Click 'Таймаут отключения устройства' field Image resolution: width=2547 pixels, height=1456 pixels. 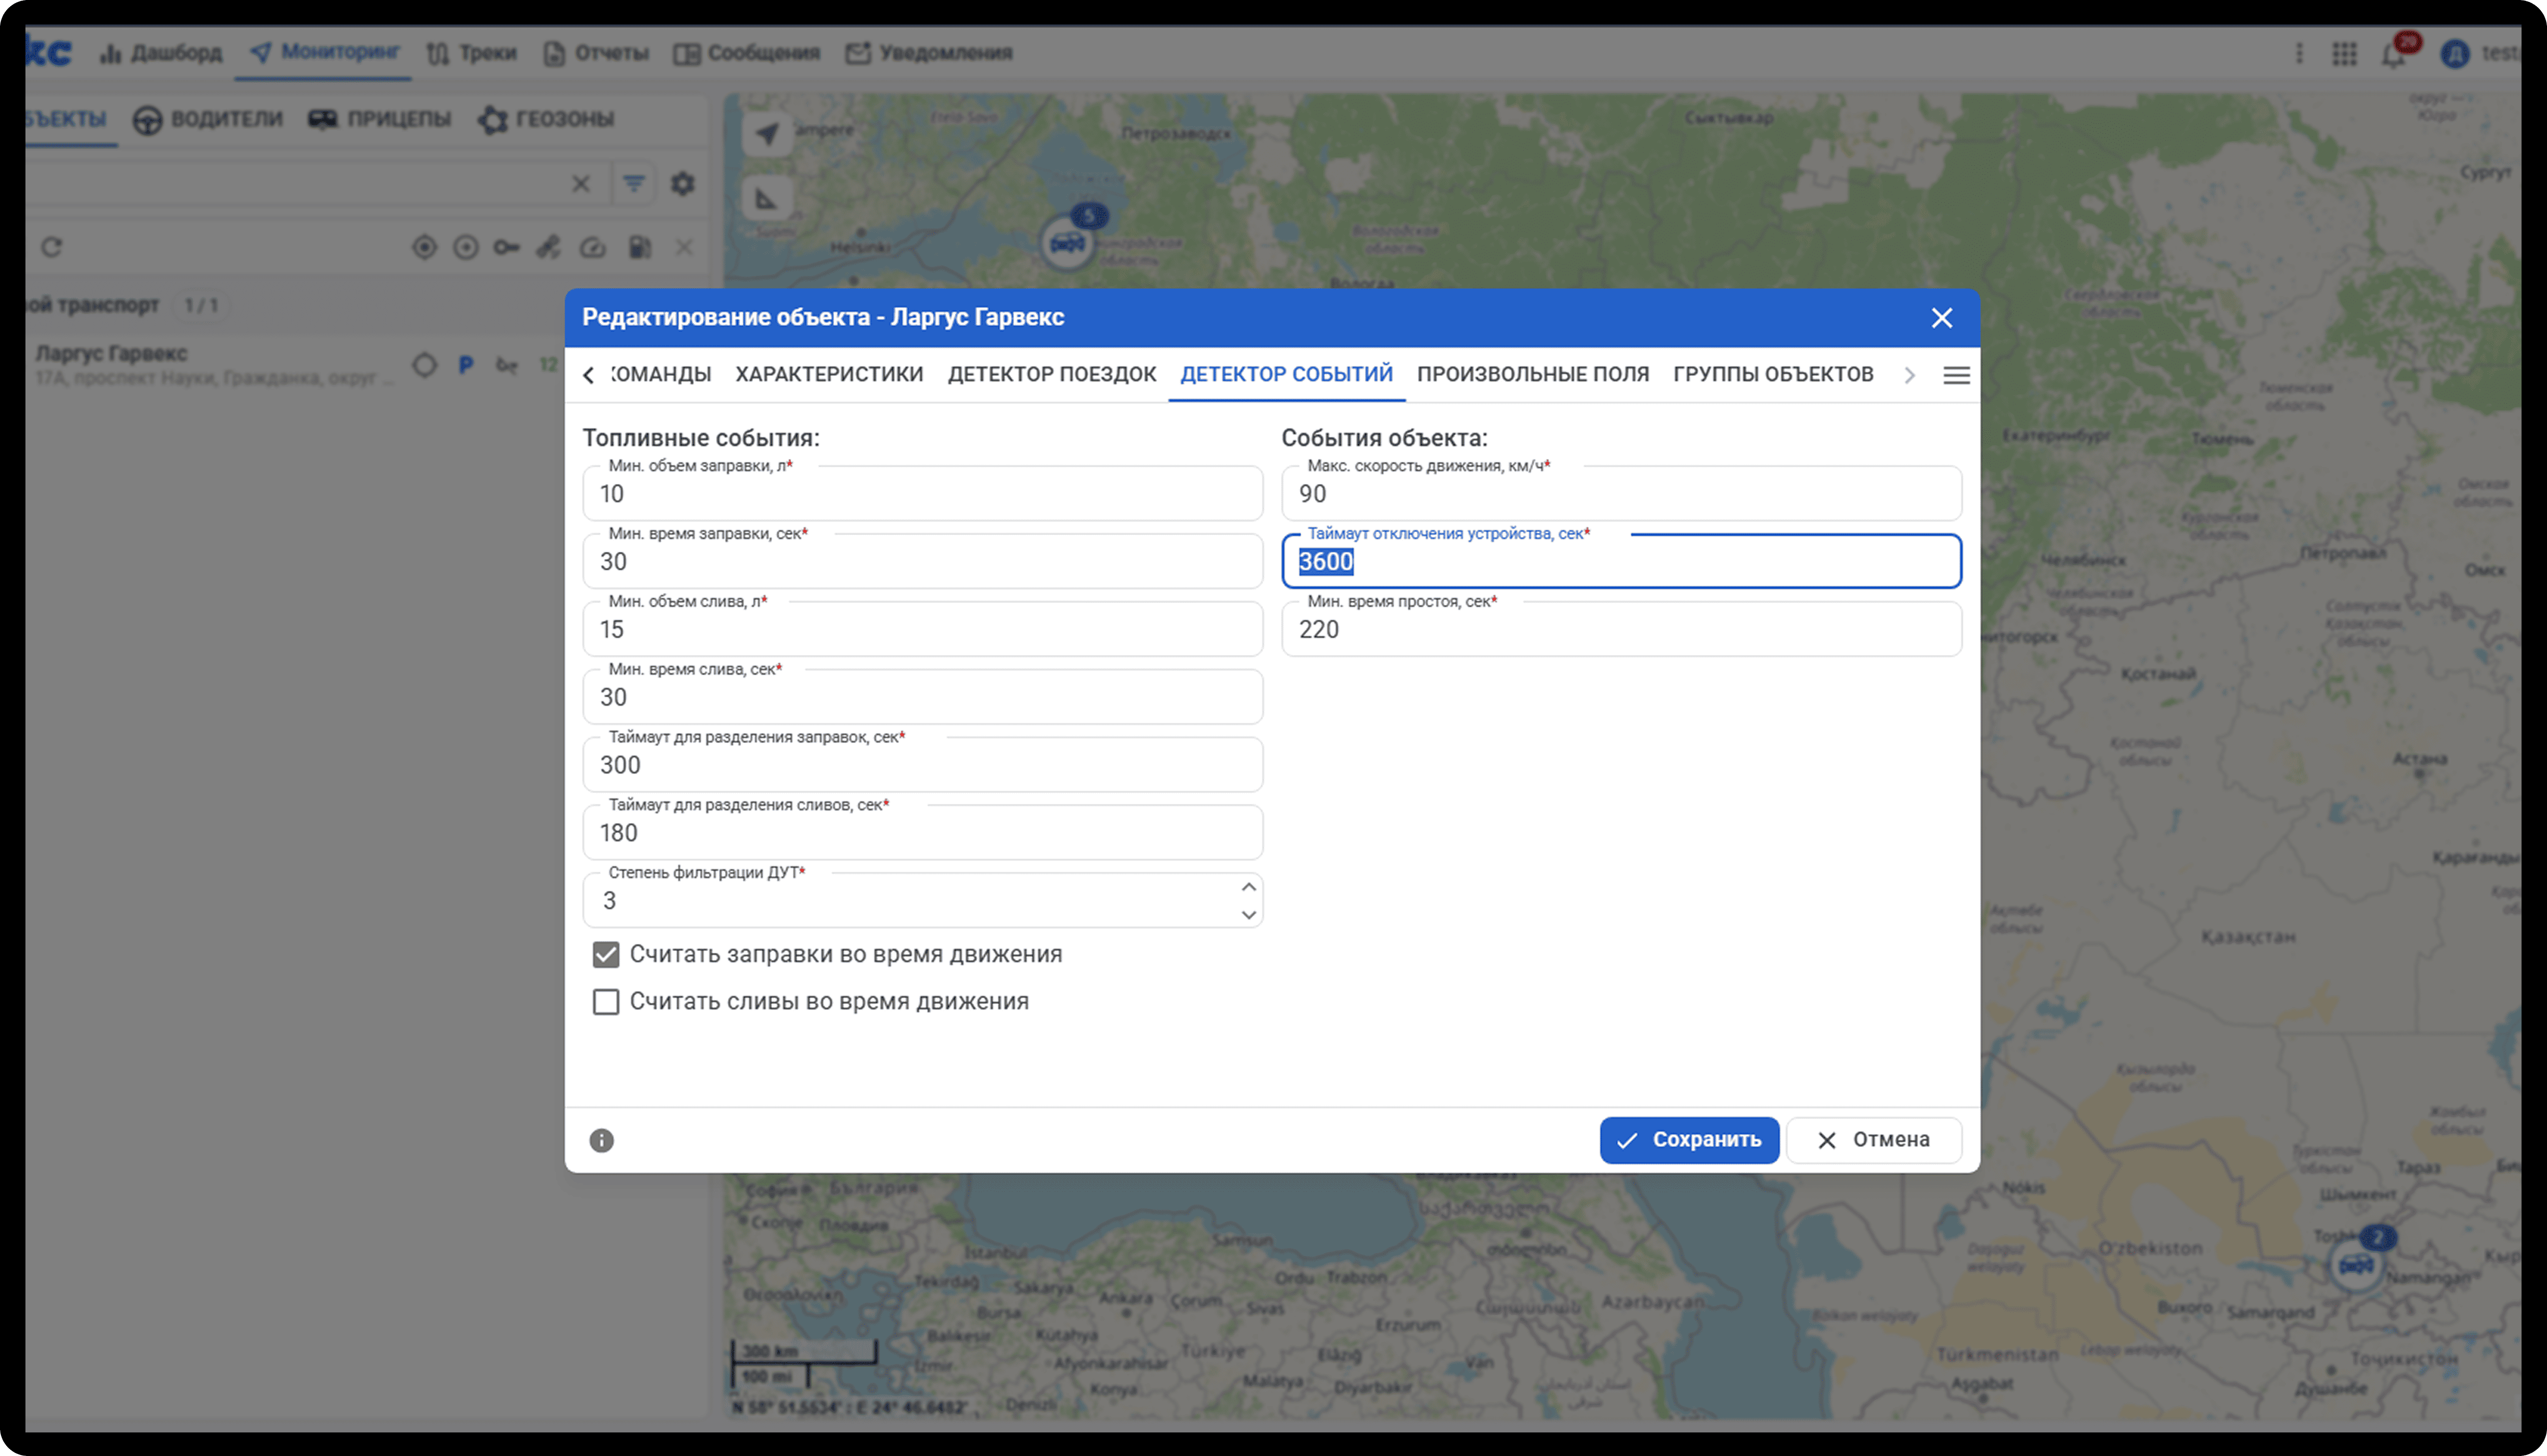pyautogui.click(x=1621, y=561)
